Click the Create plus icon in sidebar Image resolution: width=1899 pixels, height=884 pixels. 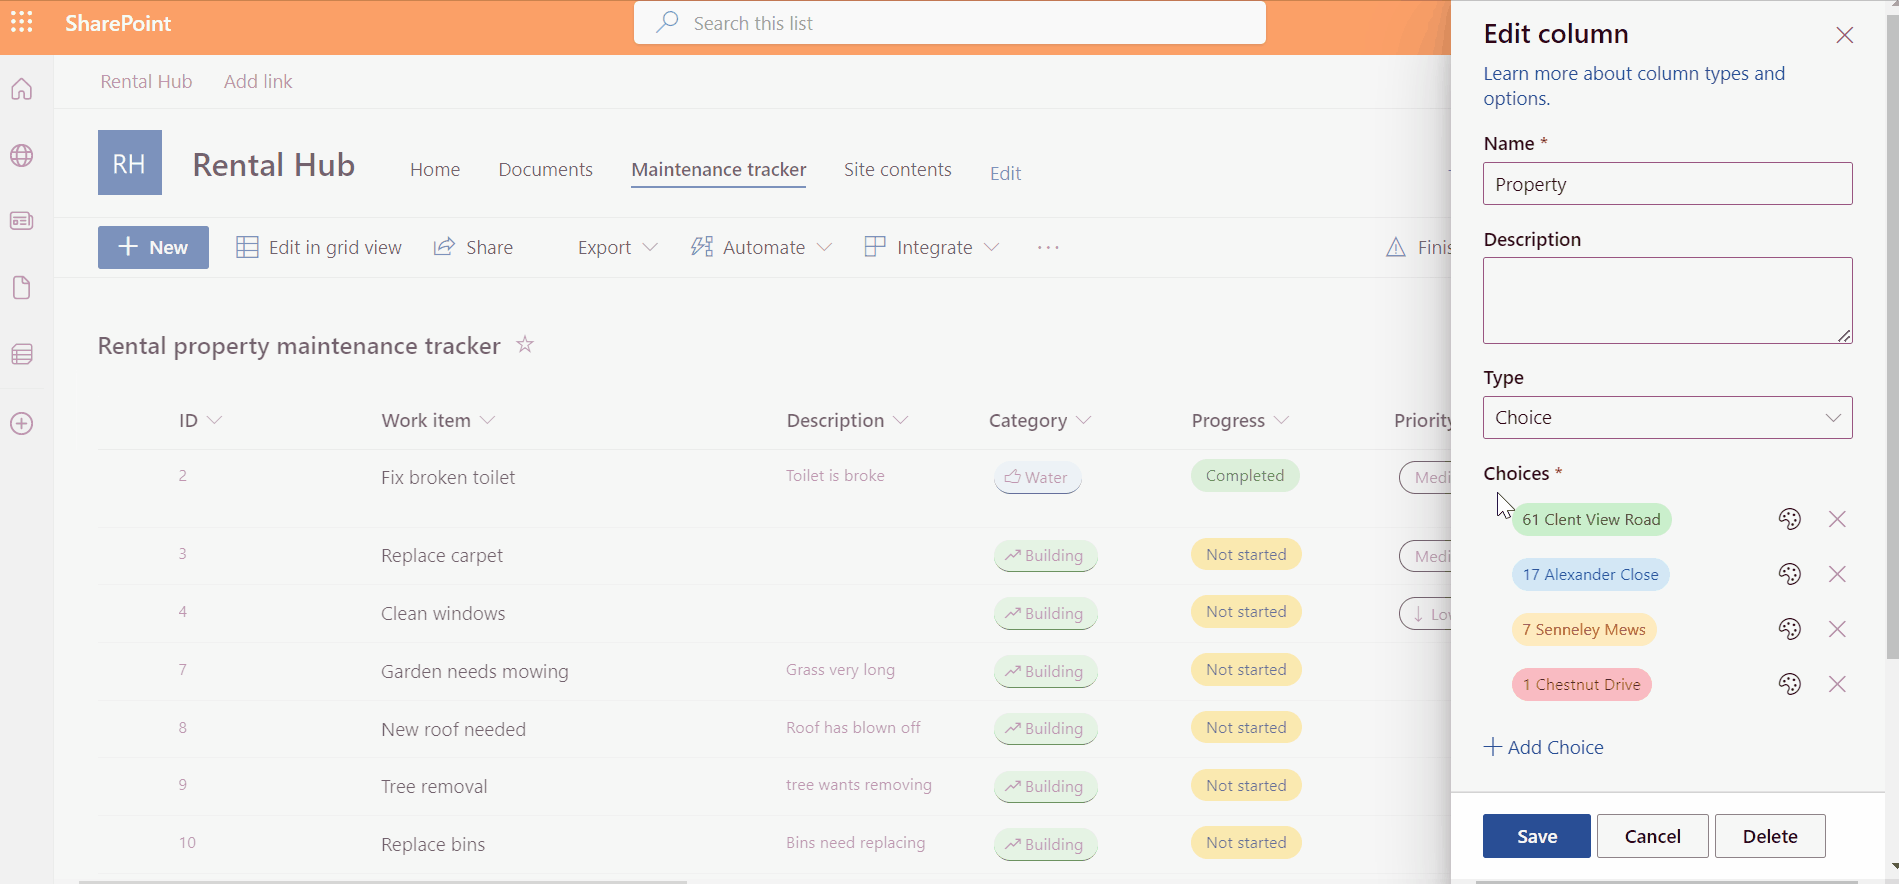[x=22, y=424]
